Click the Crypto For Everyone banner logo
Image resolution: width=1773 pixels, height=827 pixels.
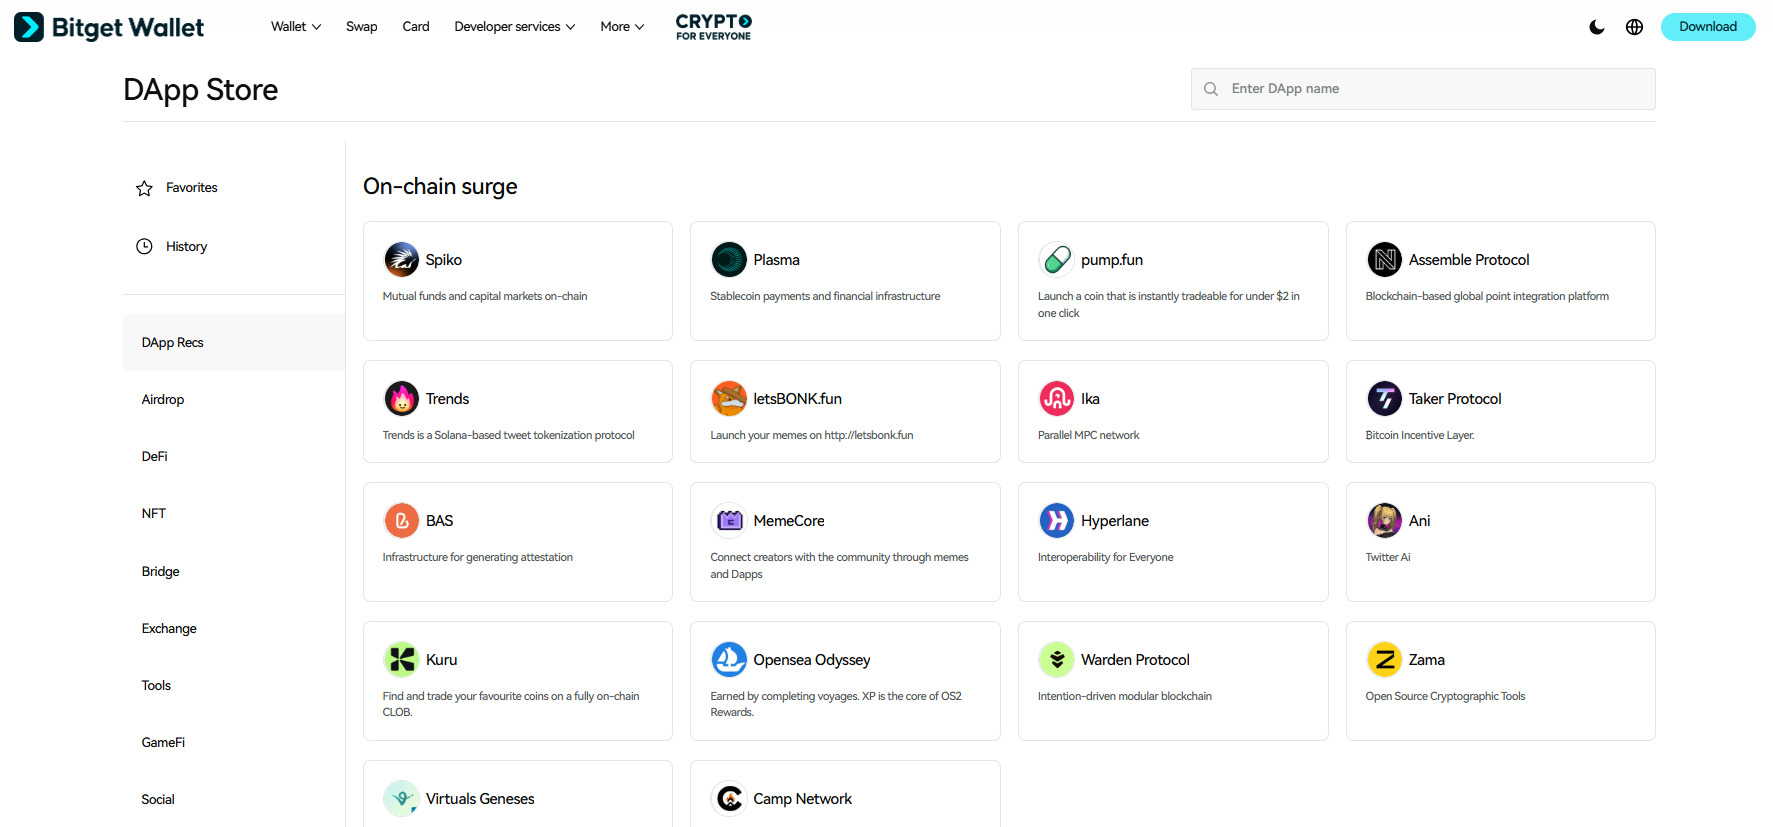[714, 27]
